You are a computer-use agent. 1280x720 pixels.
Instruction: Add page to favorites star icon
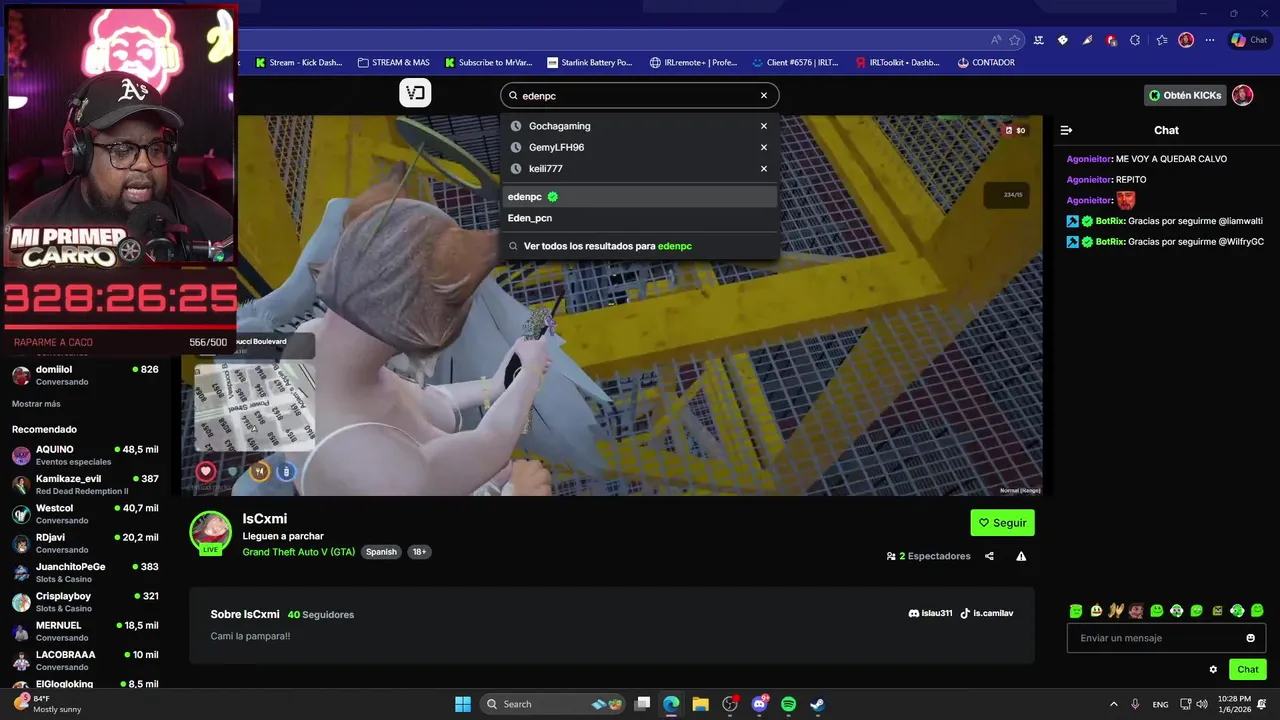tap(1015, 40)
